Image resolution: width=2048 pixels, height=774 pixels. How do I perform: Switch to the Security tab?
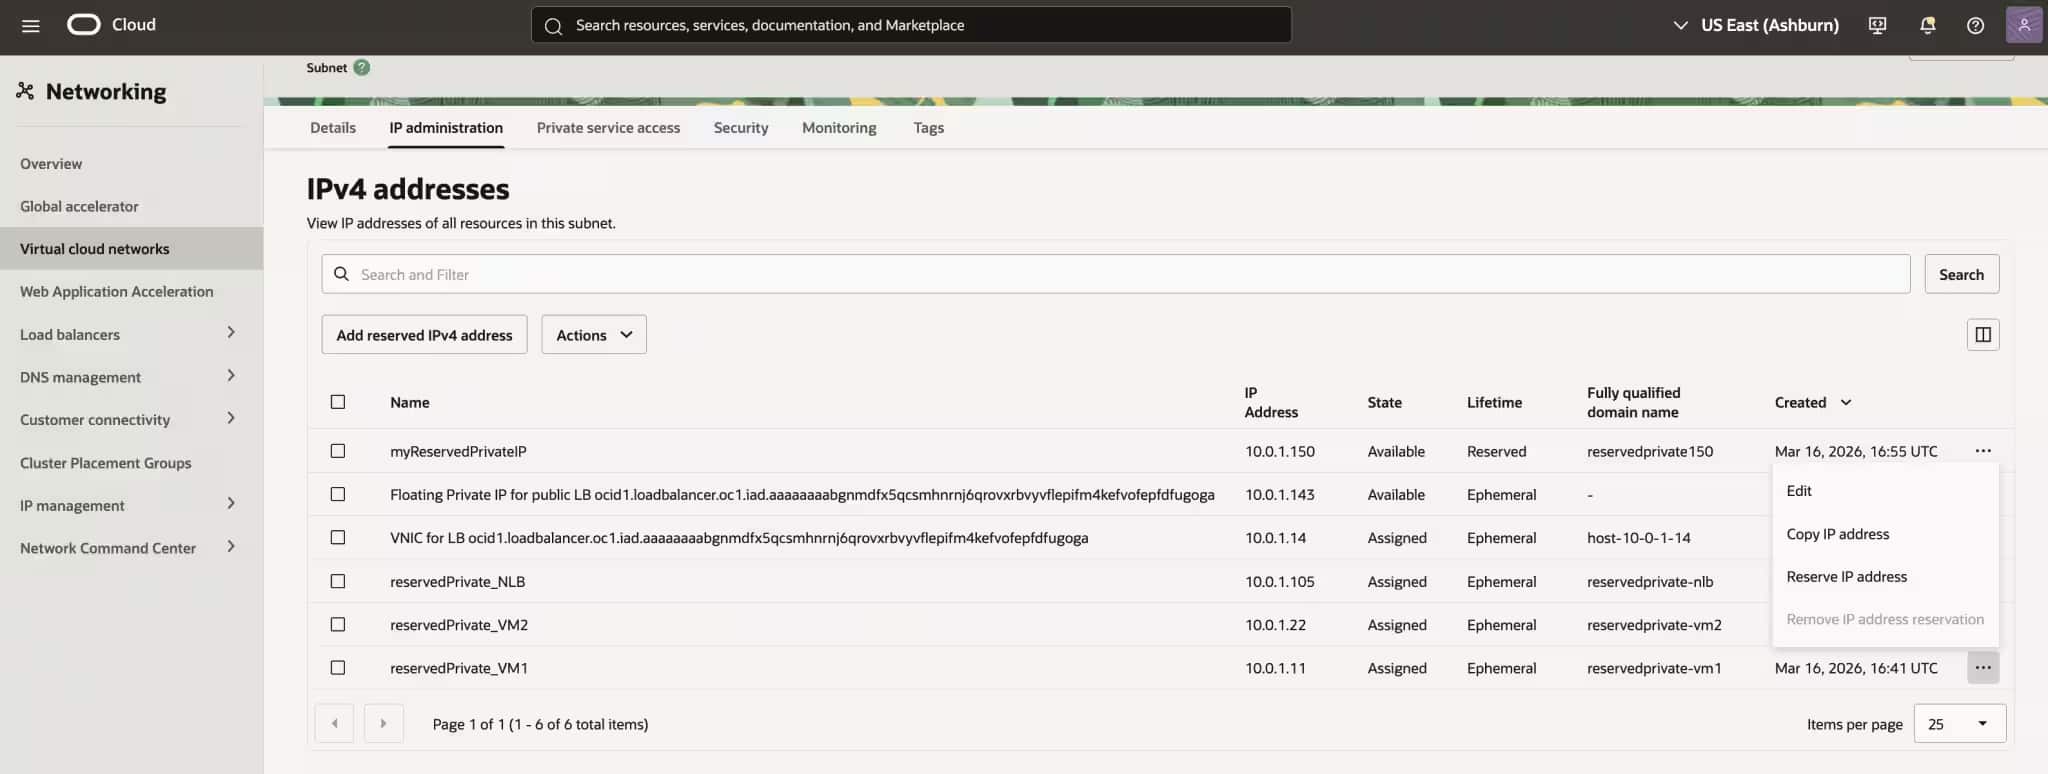click(x=741, y=128)
